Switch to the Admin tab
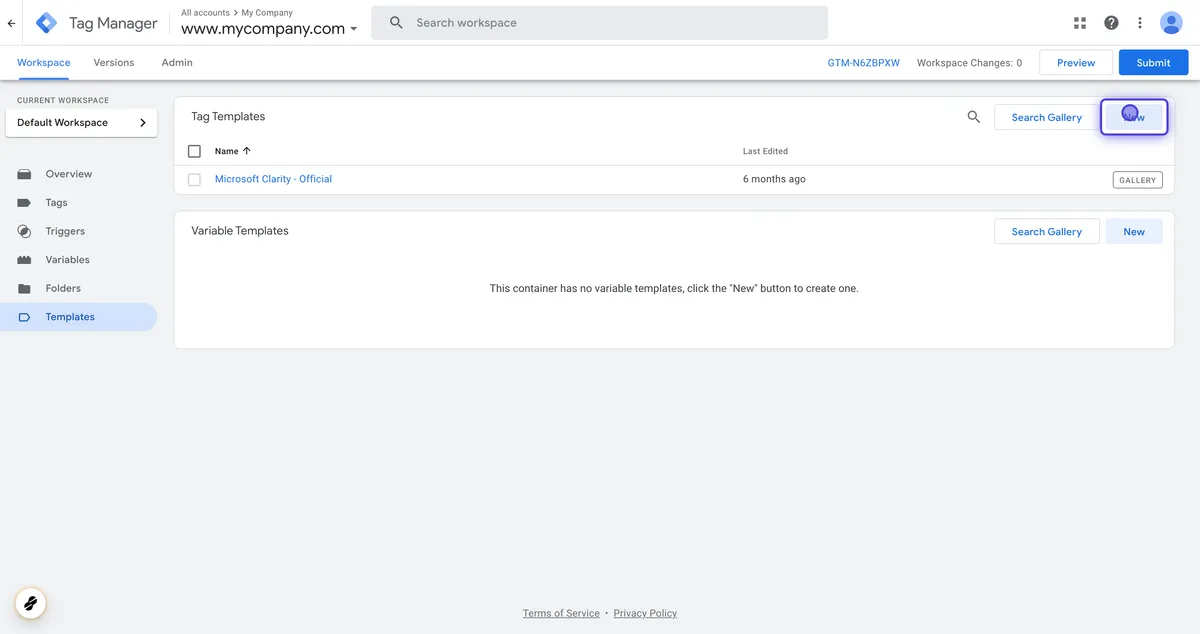 pos(177,62)
